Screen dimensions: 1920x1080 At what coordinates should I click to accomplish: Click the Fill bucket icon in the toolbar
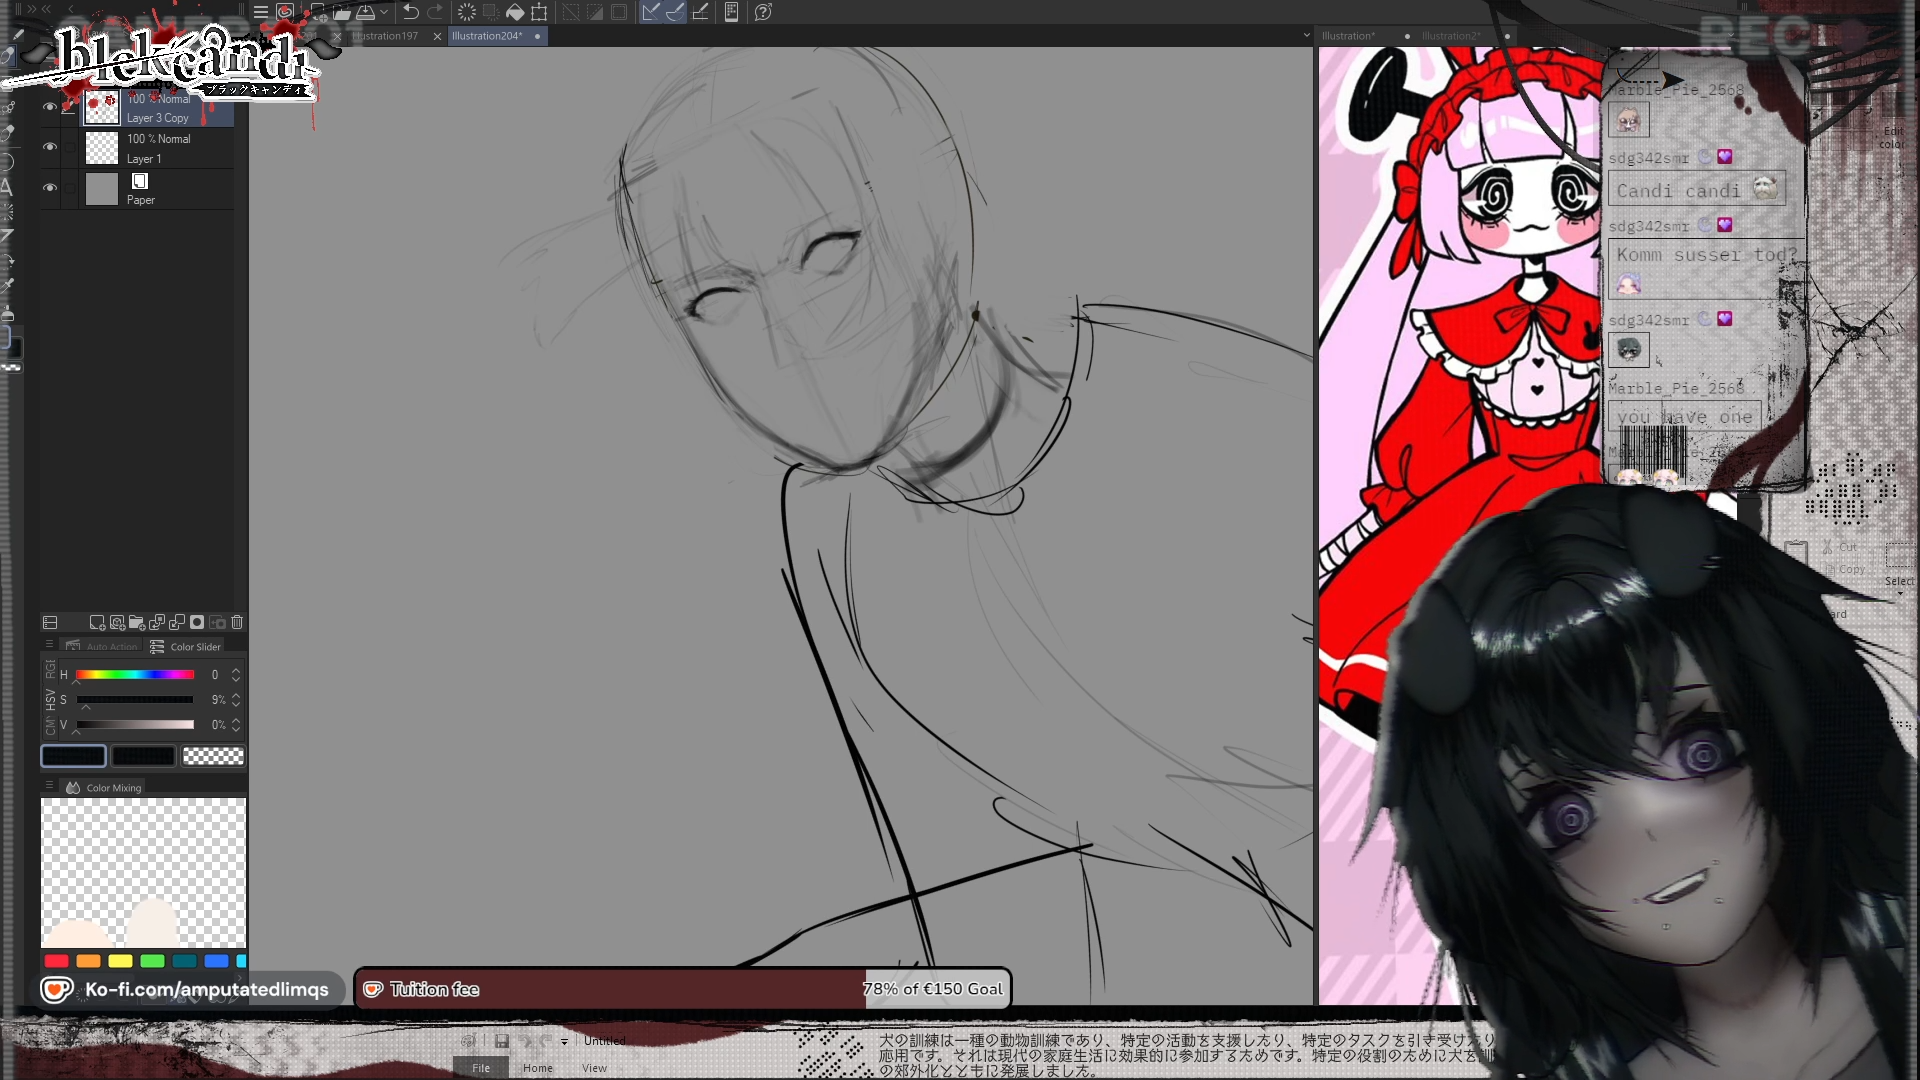pos(515,12)
